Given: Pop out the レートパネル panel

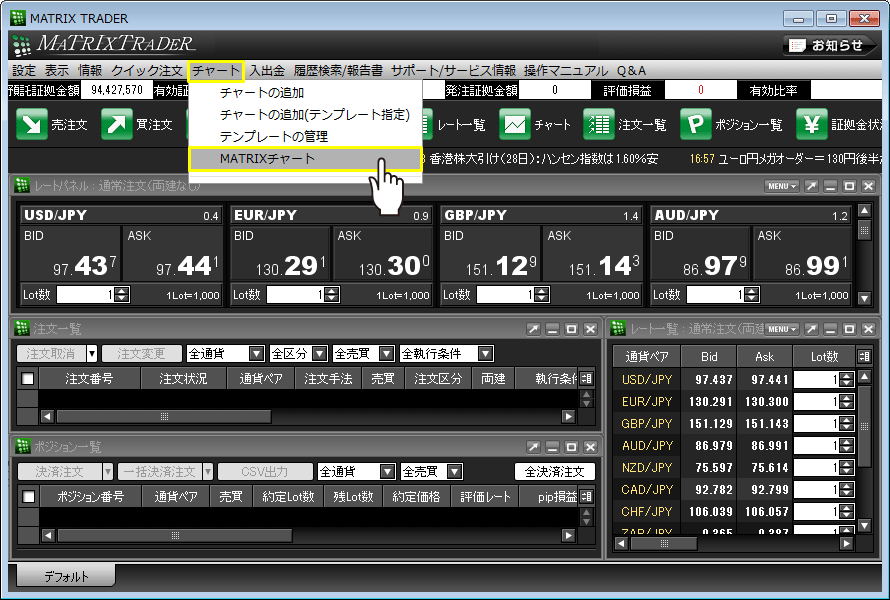Looking at the screenshot, I should 812,186.
